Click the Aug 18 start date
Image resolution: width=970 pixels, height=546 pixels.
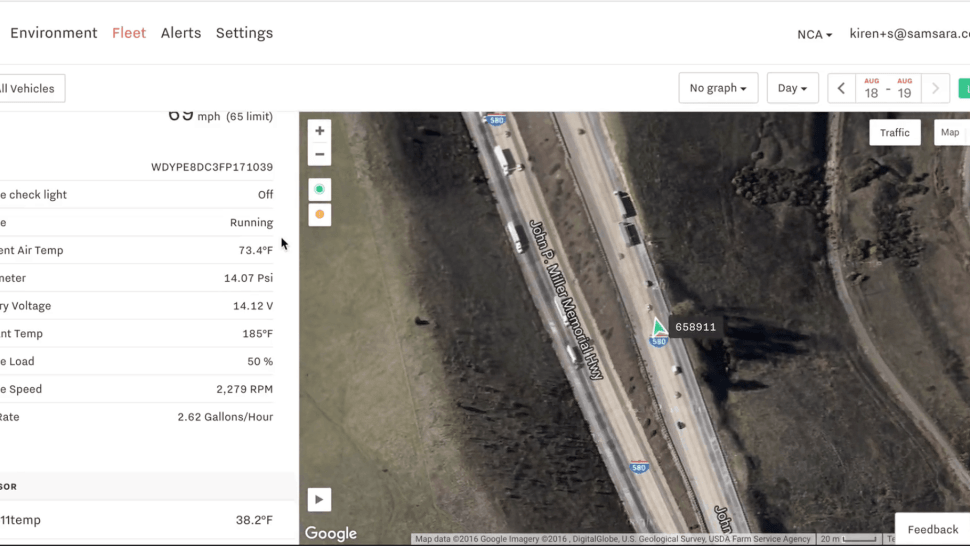pyautogui.click(x=872, y=88)
